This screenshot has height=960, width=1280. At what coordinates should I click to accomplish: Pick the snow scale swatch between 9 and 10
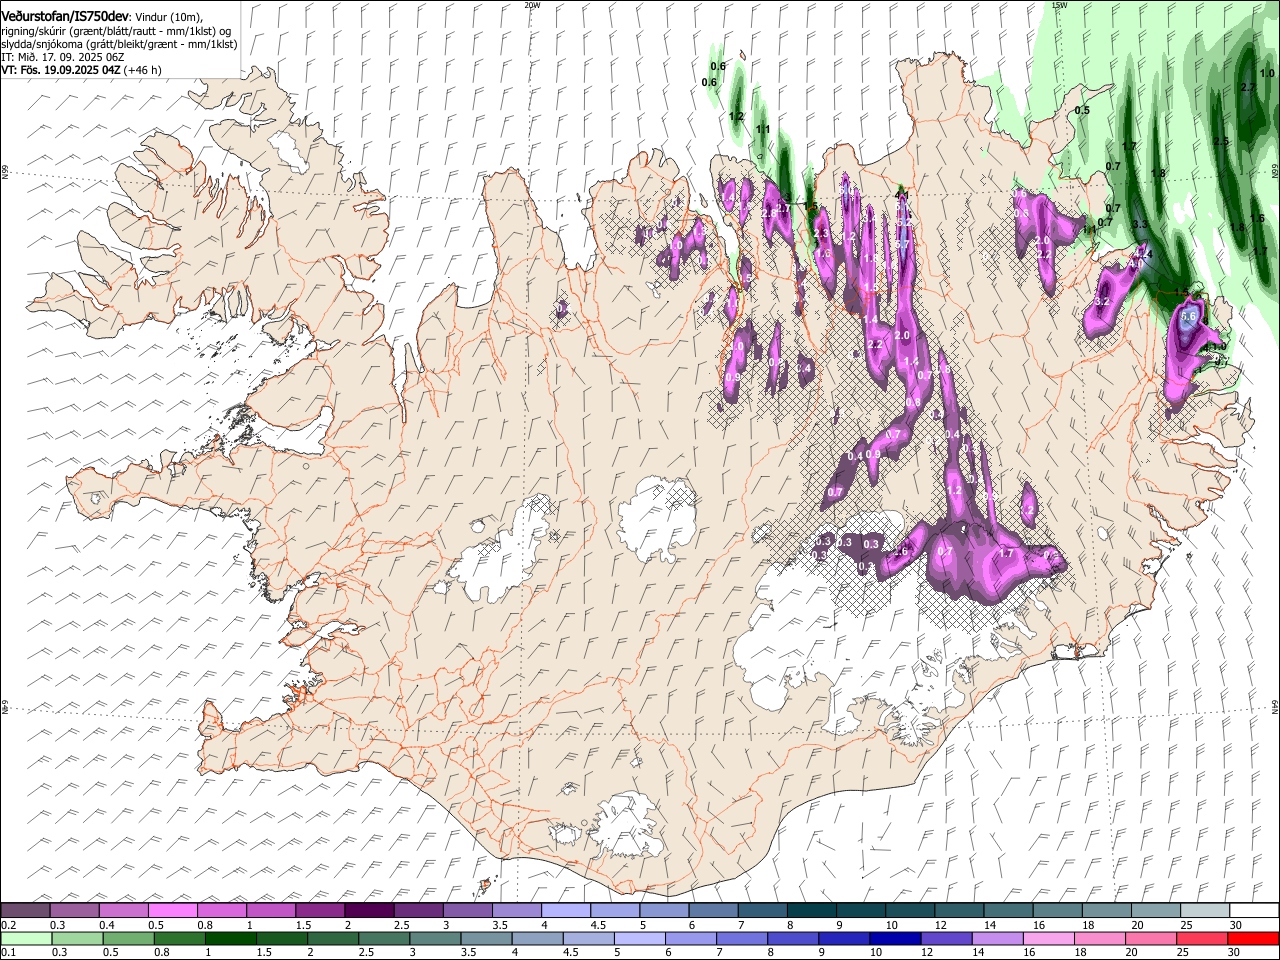pyautogui.click(x=862, y=910)
